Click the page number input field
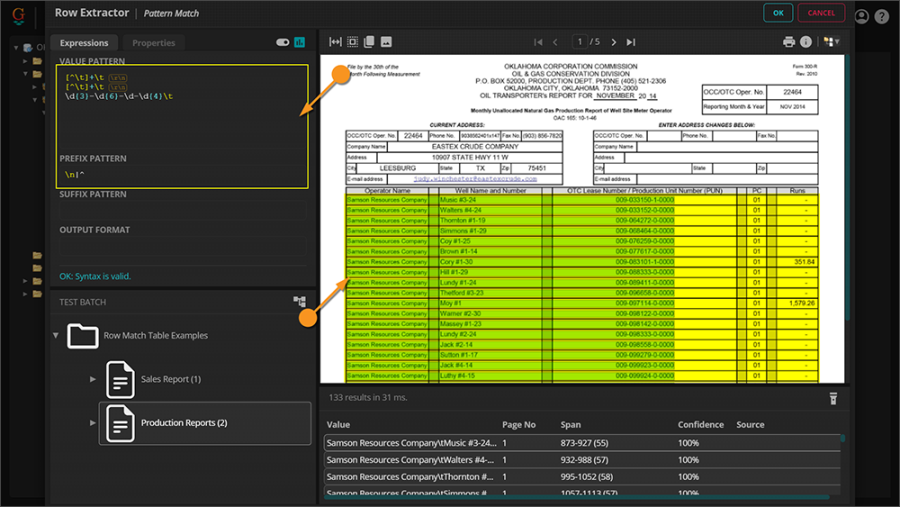The image size is (900, 507). [x=580, y=42]
